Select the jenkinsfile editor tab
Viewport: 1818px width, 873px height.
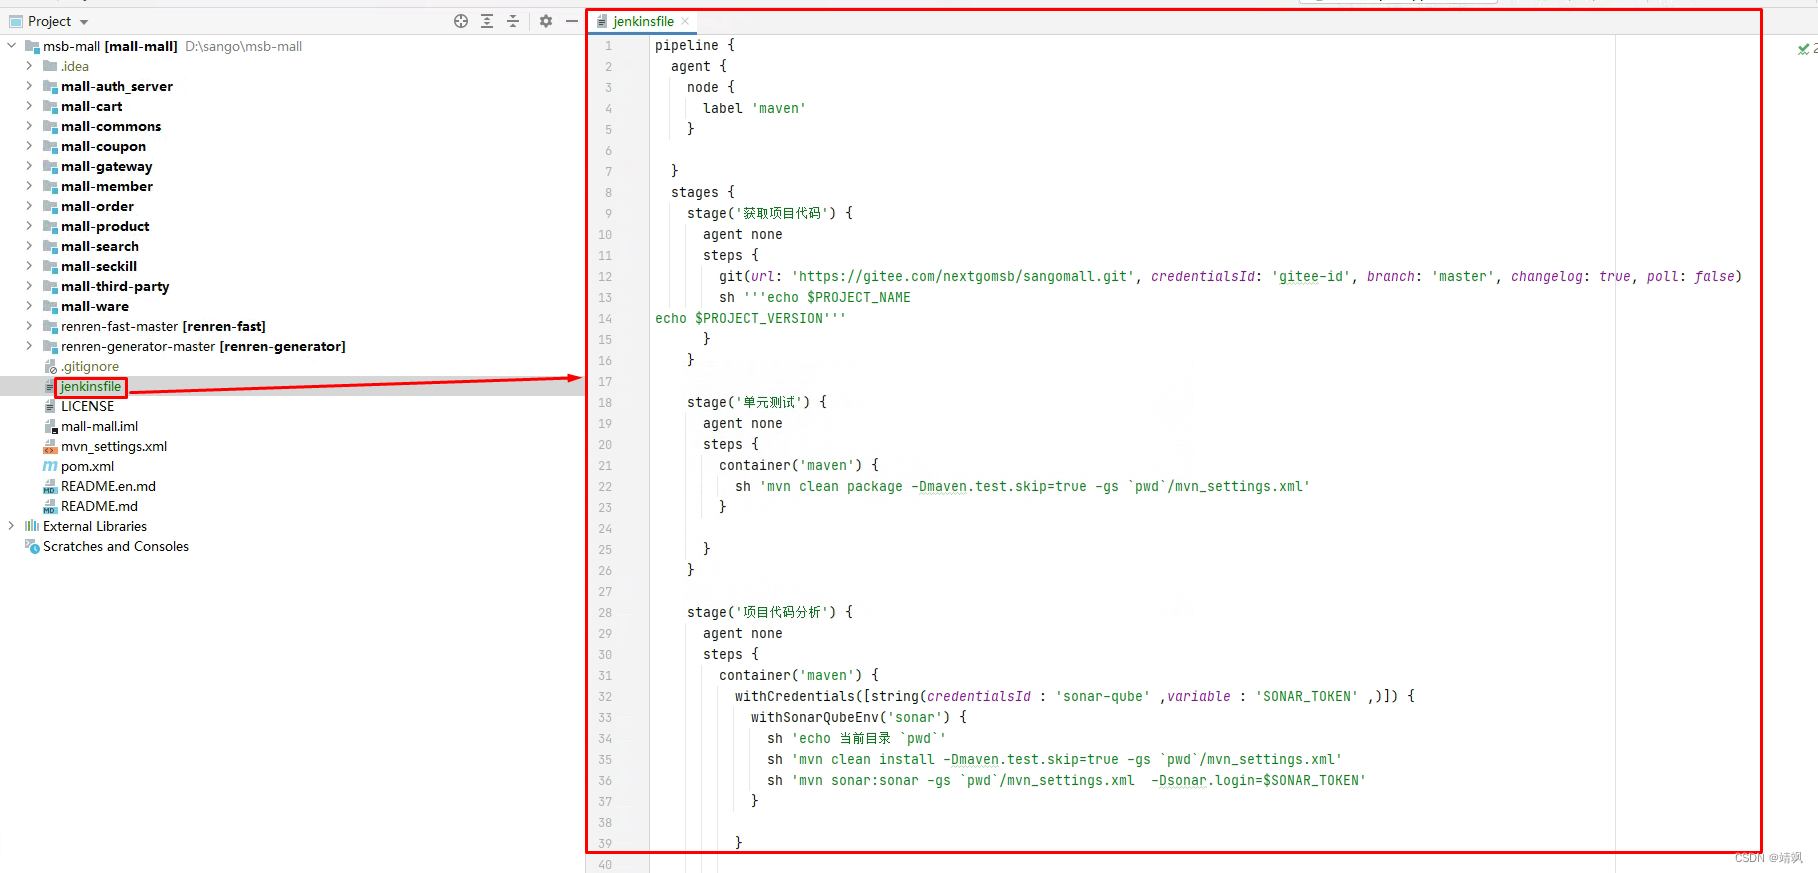click(643, 21)
